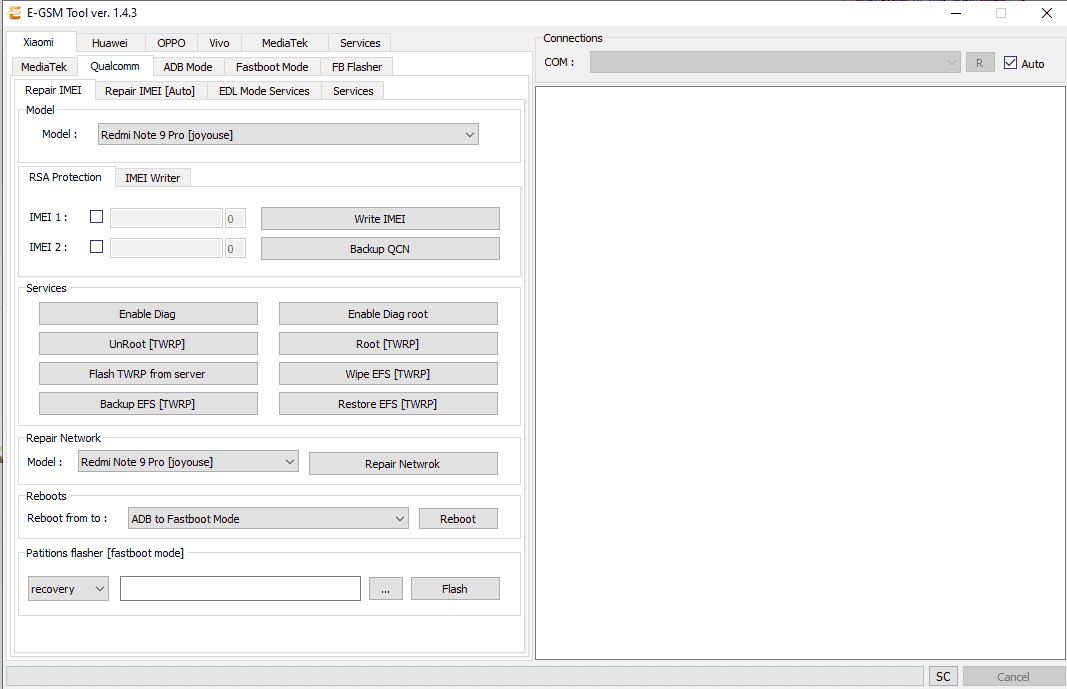Switch to the IMEI Writer tab
The height and width of the screenshot is (689, 1067).
click(x=152, y=178)
